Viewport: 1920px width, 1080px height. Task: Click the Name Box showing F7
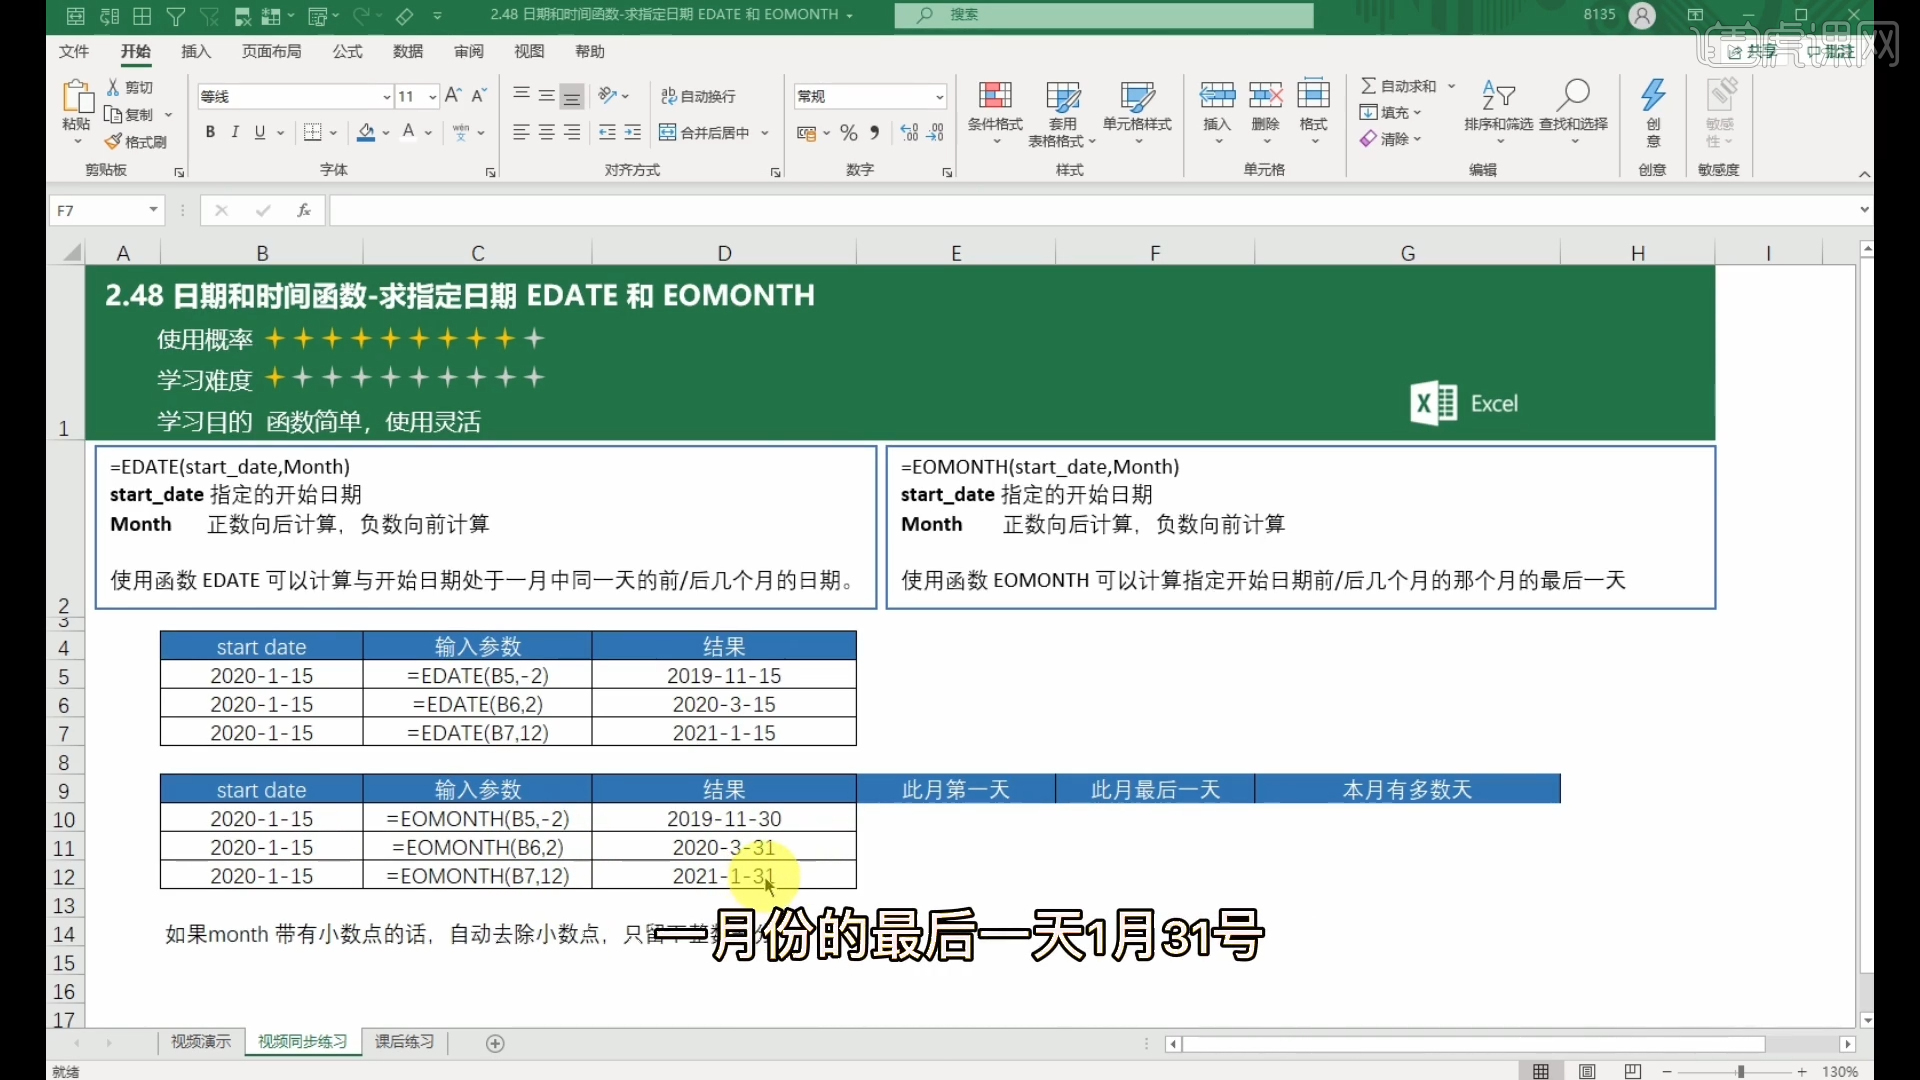point(98,210)
